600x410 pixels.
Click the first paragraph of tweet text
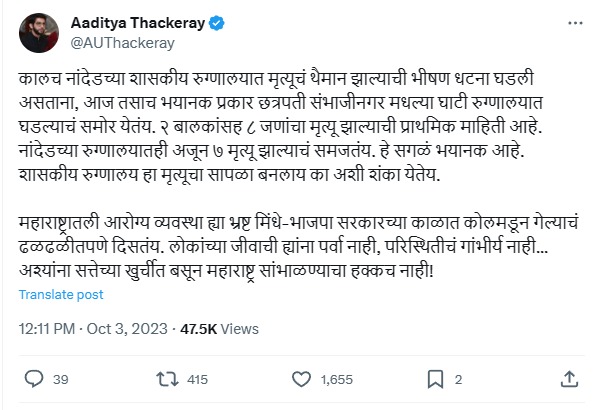click(280, 126)
